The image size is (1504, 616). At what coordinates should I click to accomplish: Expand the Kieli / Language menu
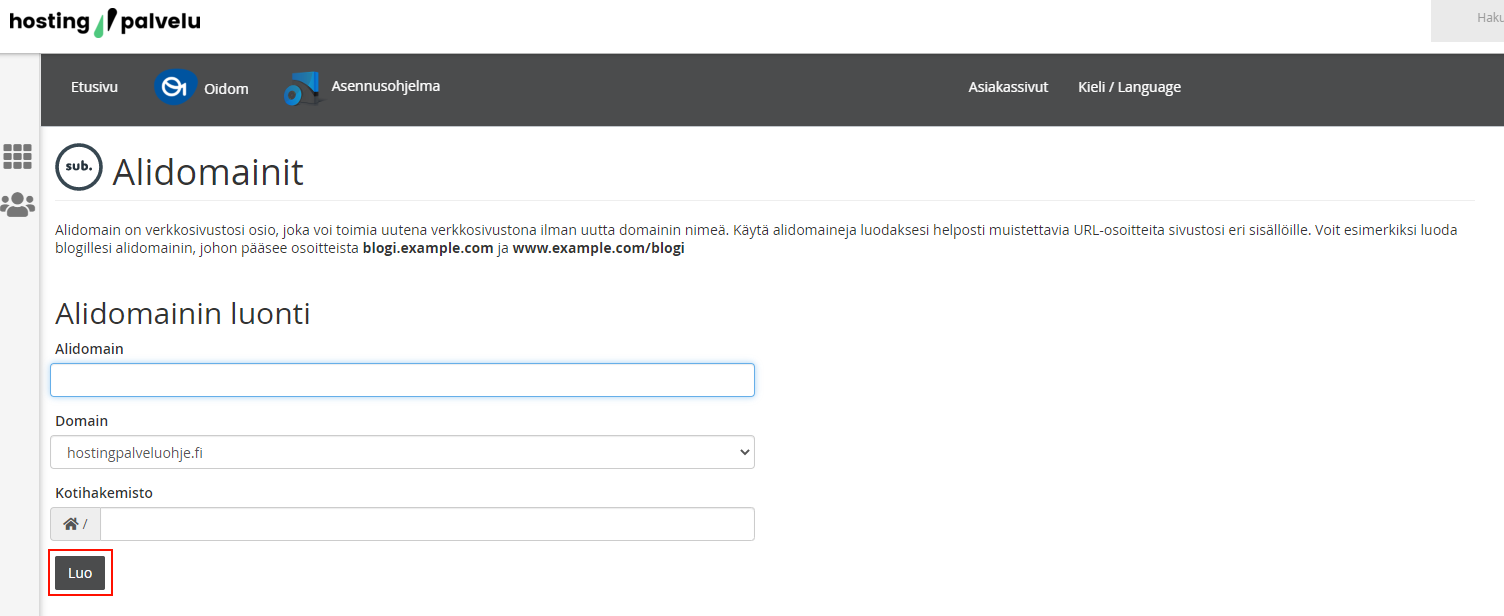[x=1129, y=87]
